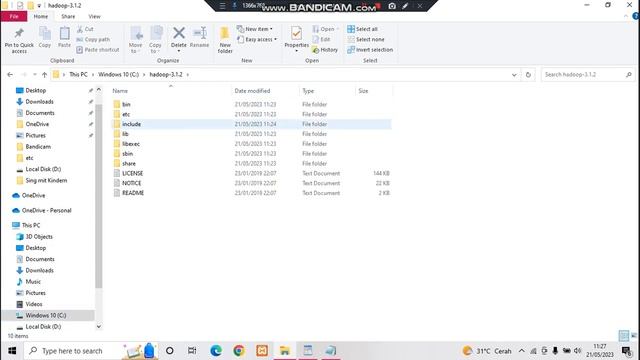Select the share folder
The image size is (640, 360).
pyautogui.click(x=129, y=163)
